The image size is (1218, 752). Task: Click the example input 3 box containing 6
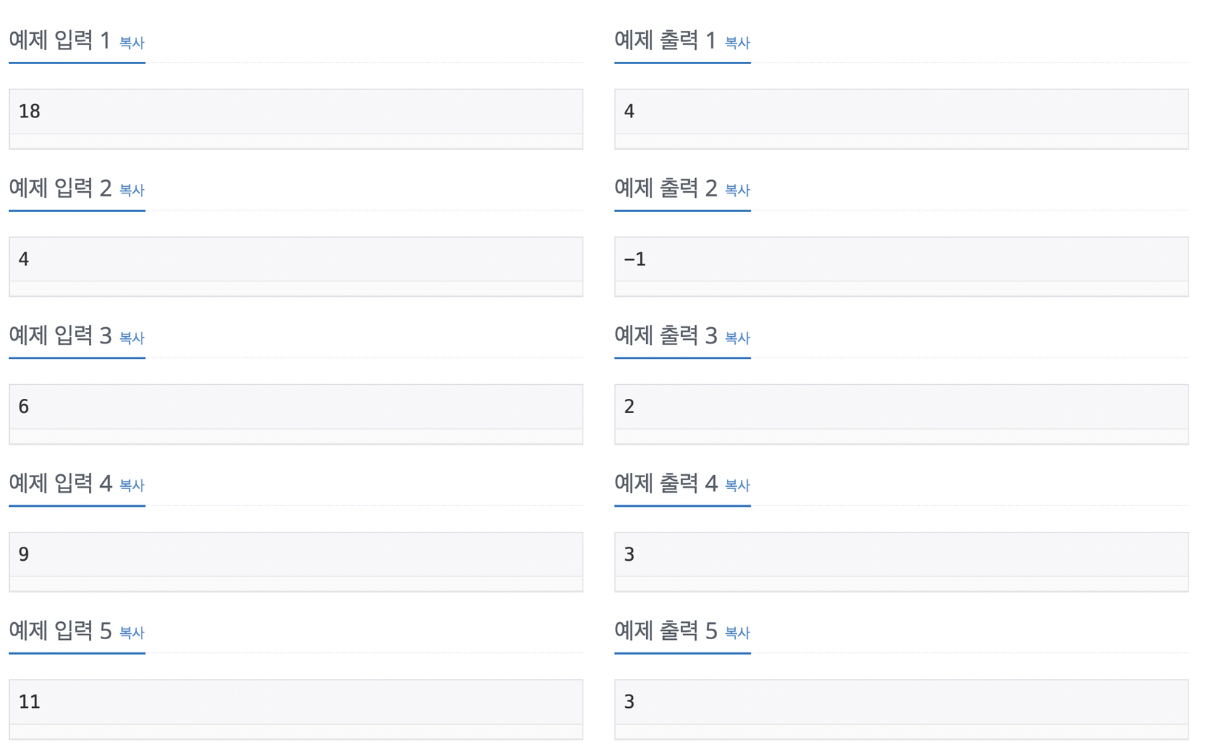click(x=296, y=414)
